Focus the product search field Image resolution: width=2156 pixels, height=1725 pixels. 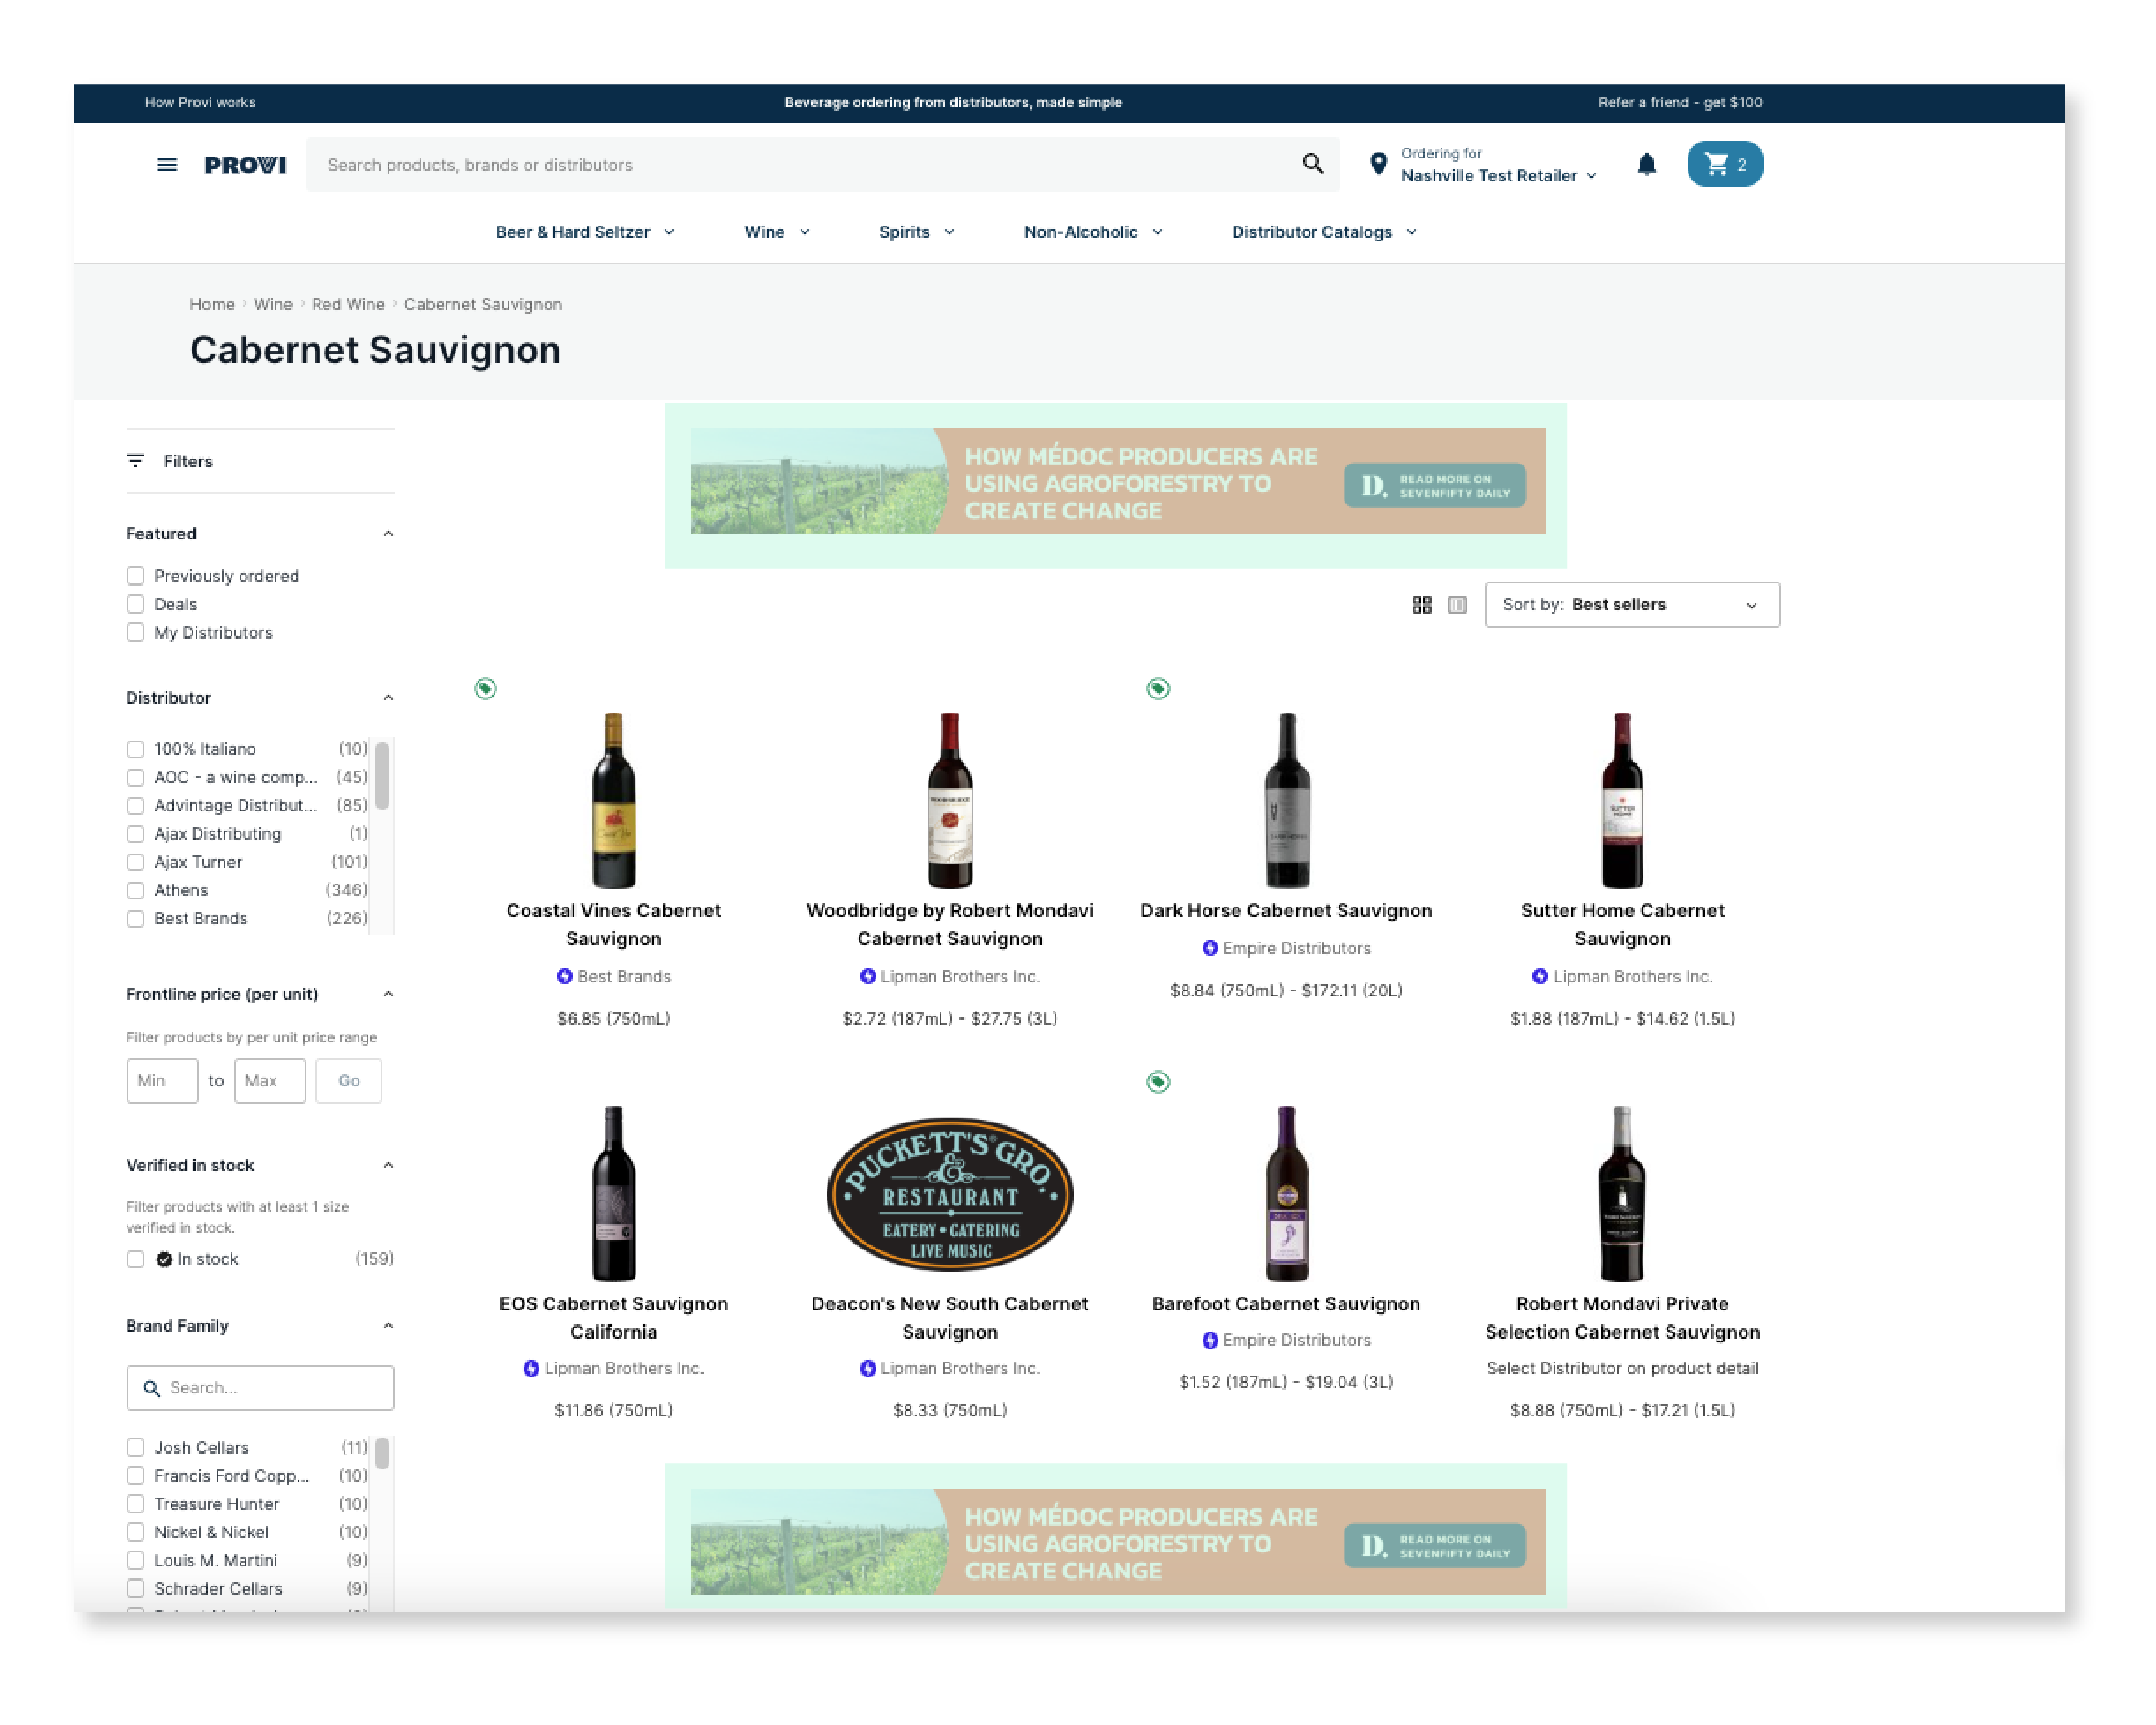[x=822, y=165]
